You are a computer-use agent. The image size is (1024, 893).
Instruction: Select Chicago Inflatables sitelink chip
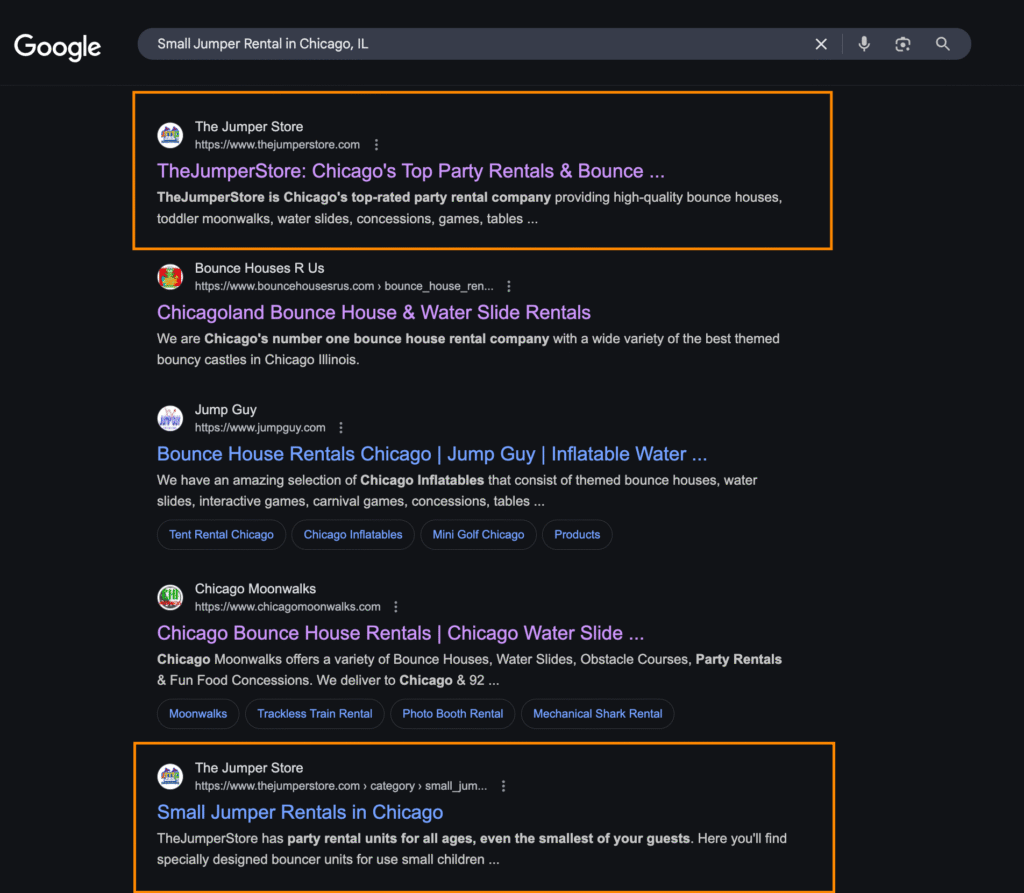tap(353, 534)
